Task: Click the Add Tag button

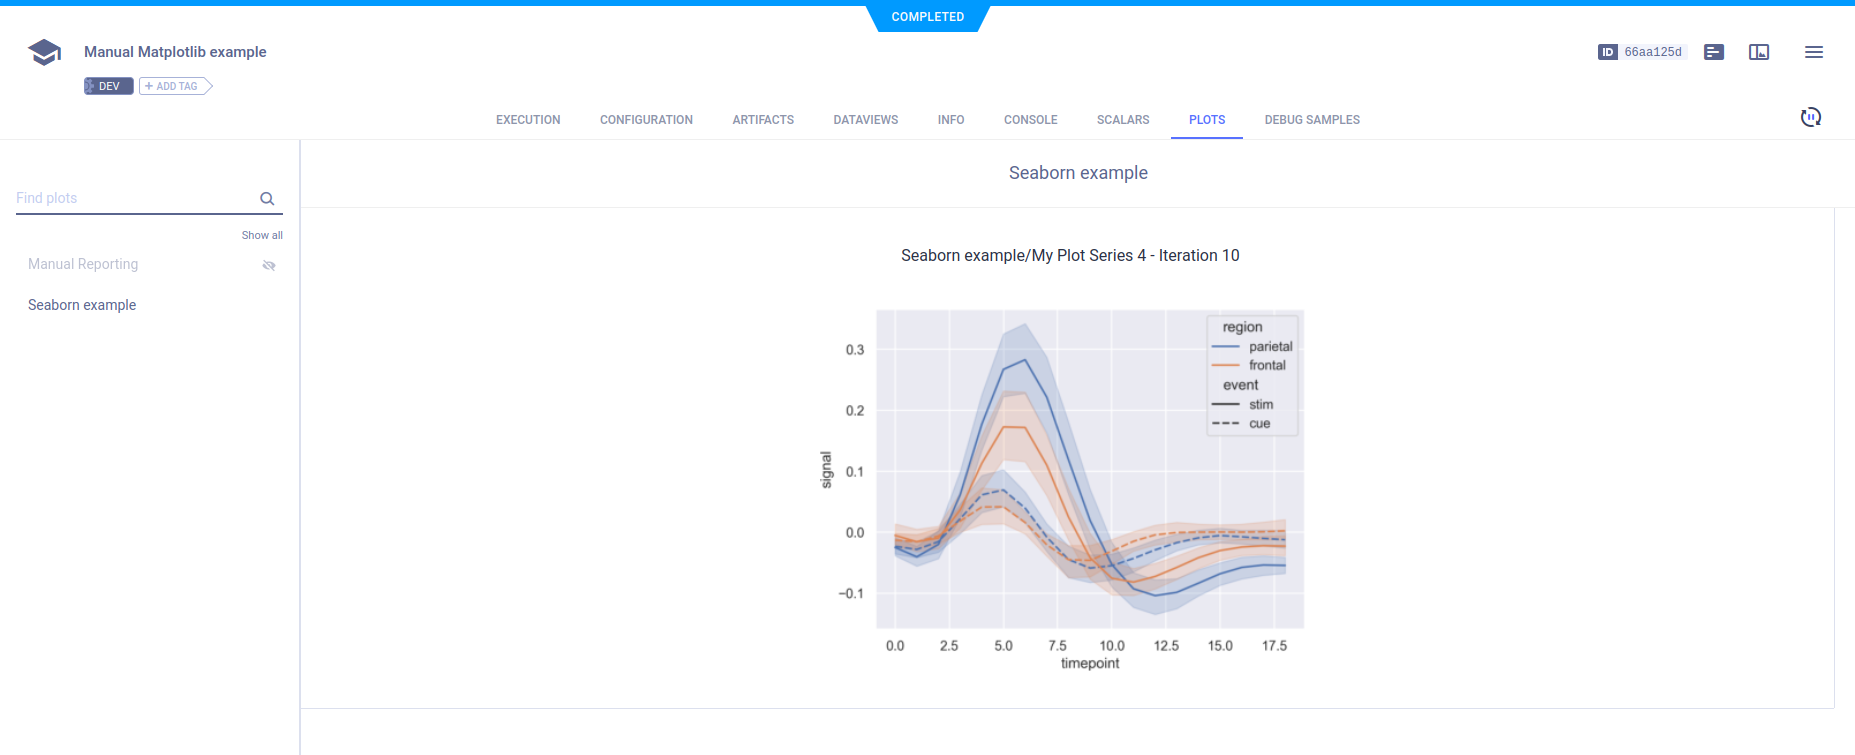Action: click(175, 86)
